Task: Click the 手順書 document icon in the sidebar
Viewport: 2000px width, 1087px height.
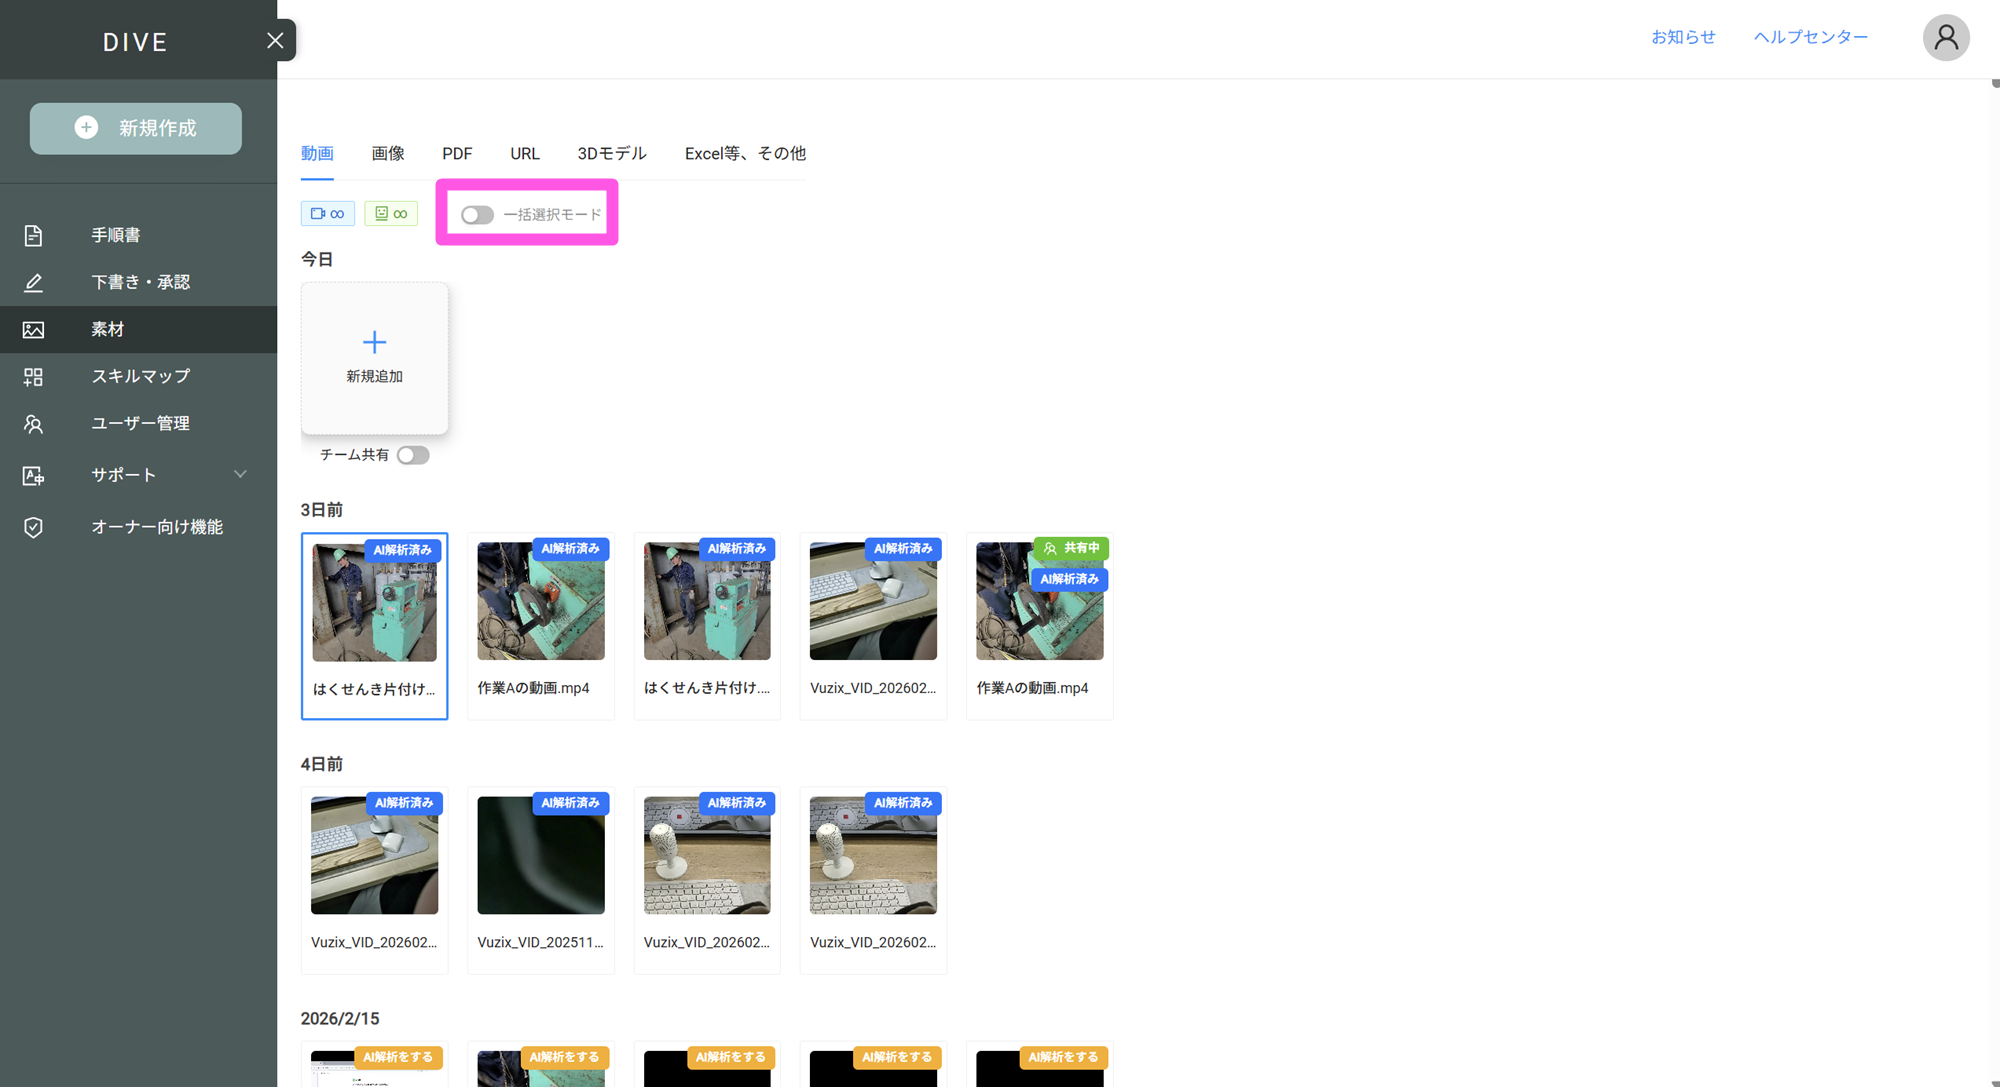Action: 33,235
